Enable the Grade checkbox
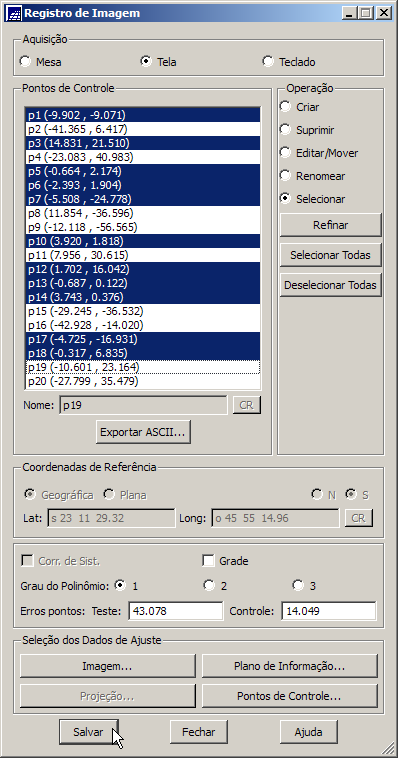Screen dimensions: 398x758 (208, 561)
